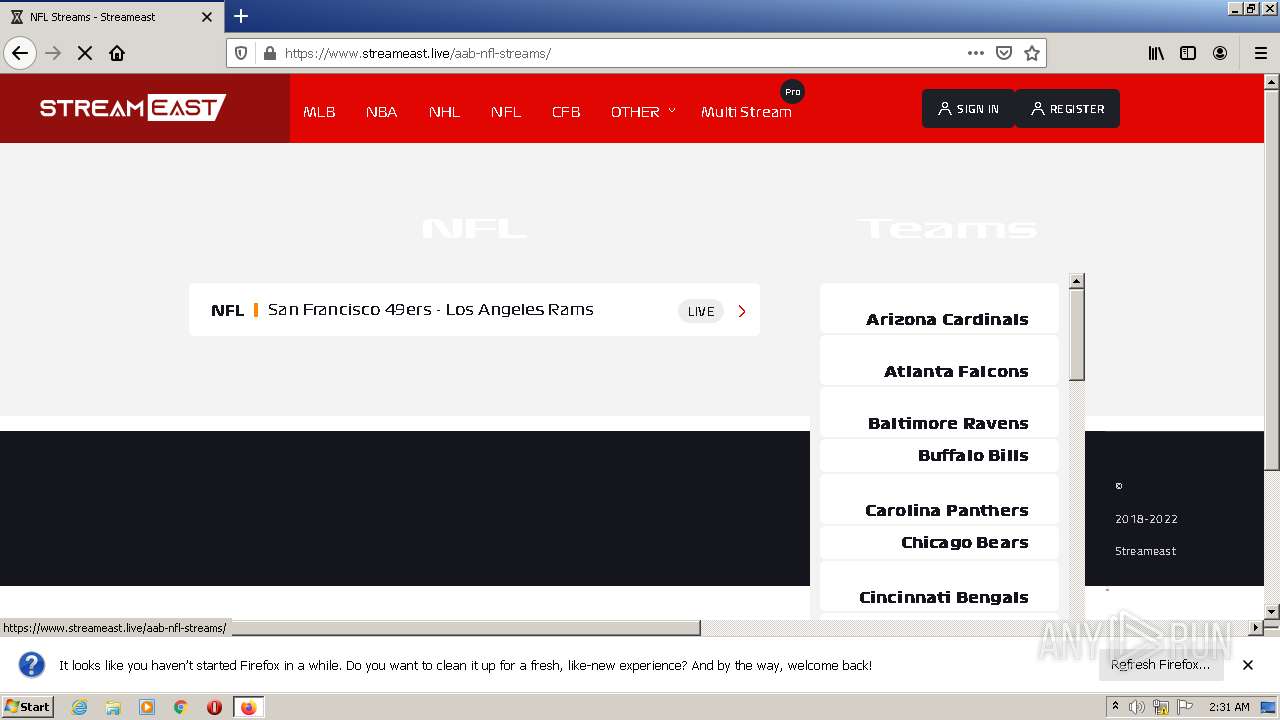Open page actions three-dot menu
This screenshot has width=1280, height=720.
click(x=976, y=53)
